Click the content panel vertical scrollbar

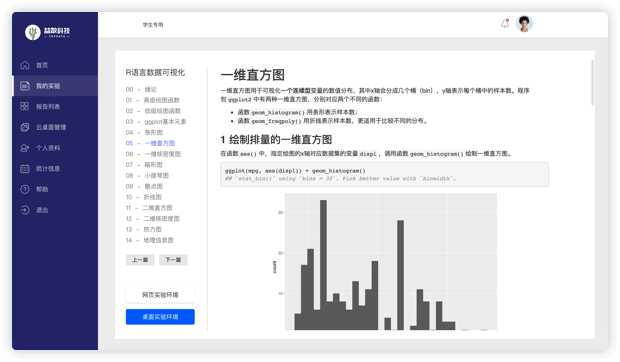(x=592, y=82)
